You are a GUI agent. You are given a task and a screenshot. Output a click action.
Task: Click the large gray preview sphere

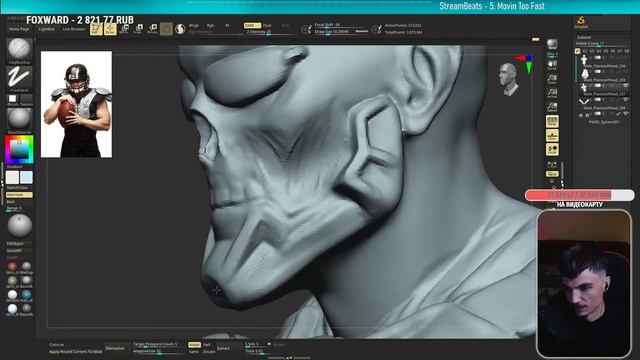(19, 225)
